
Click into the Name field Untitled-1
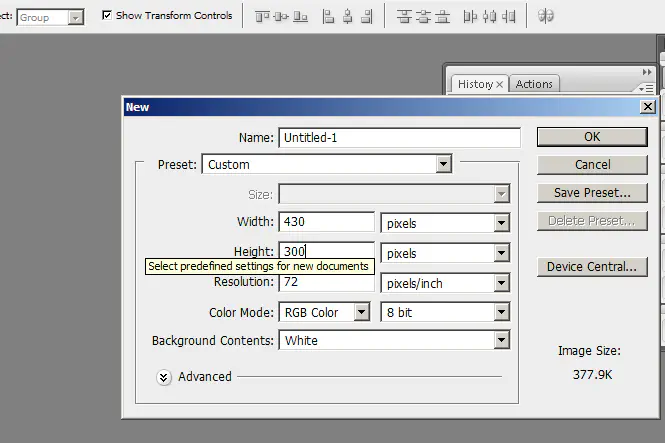pyautogui.click(x=399, y=138)
